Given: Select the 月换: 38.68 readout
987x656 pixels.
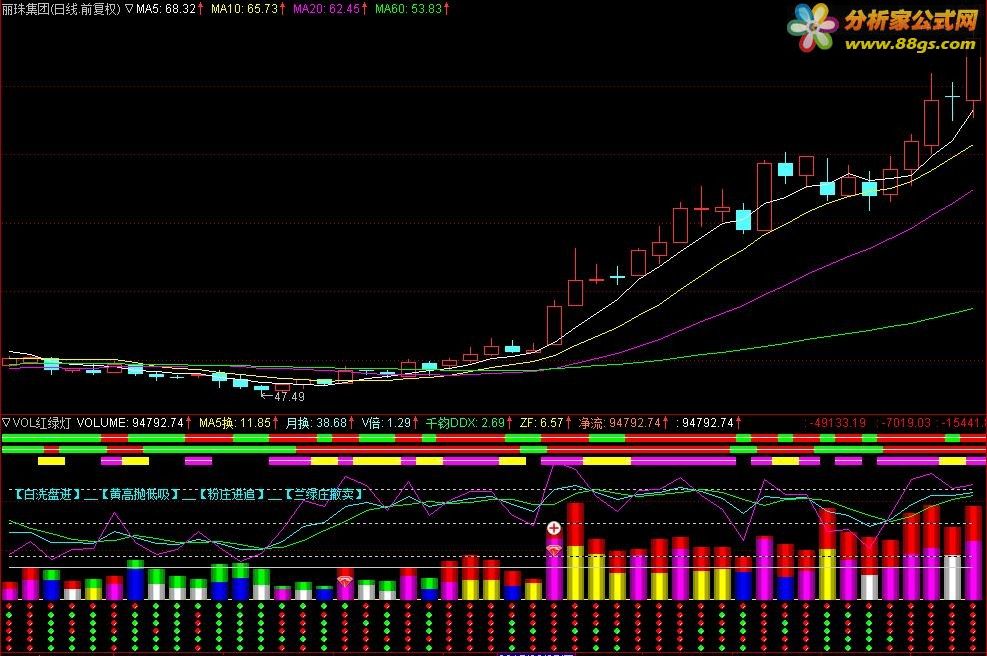Looking at the screenshot, I should pos(319,423).
